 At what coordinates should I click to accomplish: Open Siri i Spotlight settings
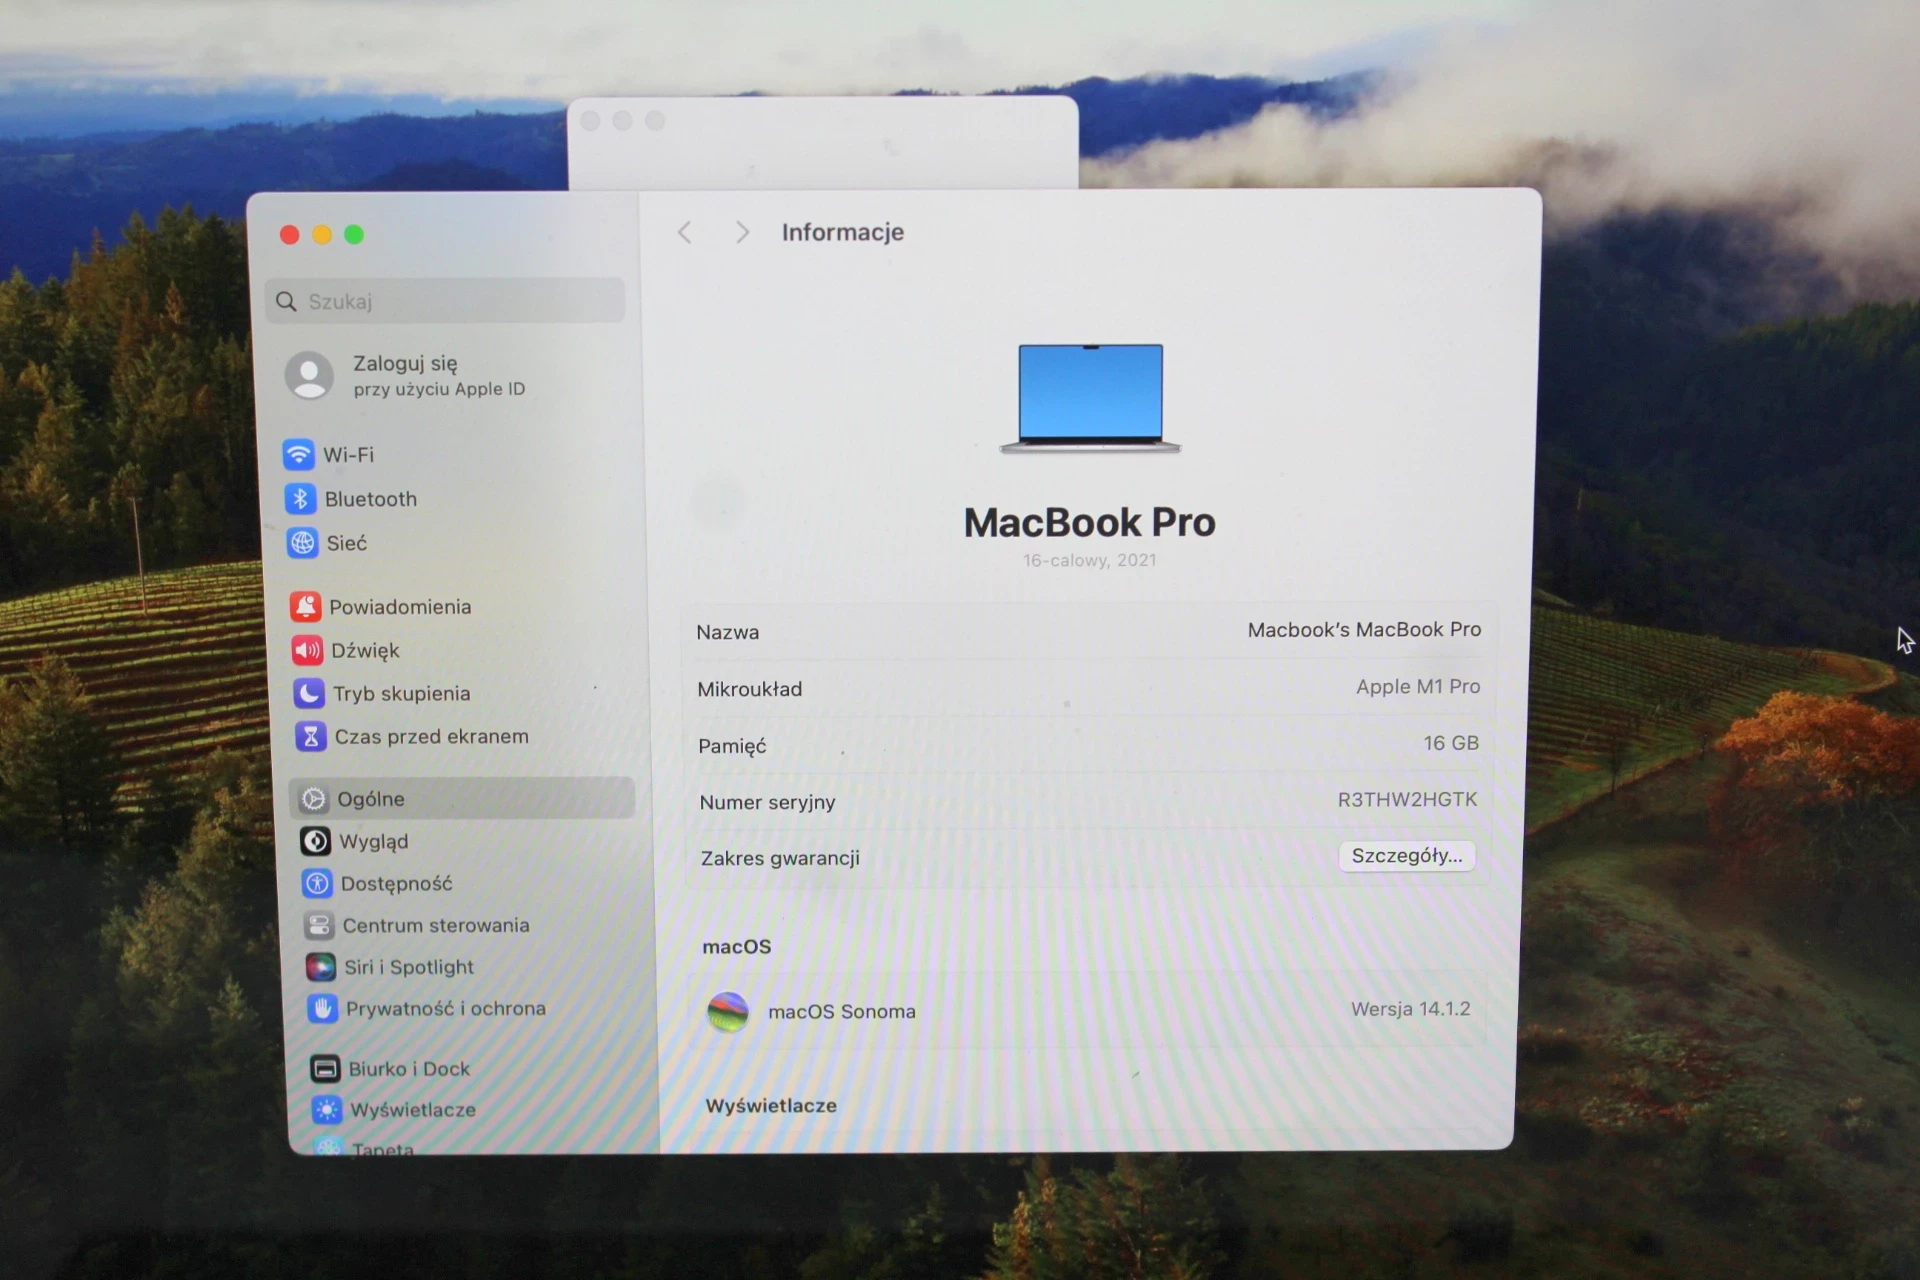pyautogui.click(x=408, y=967)
